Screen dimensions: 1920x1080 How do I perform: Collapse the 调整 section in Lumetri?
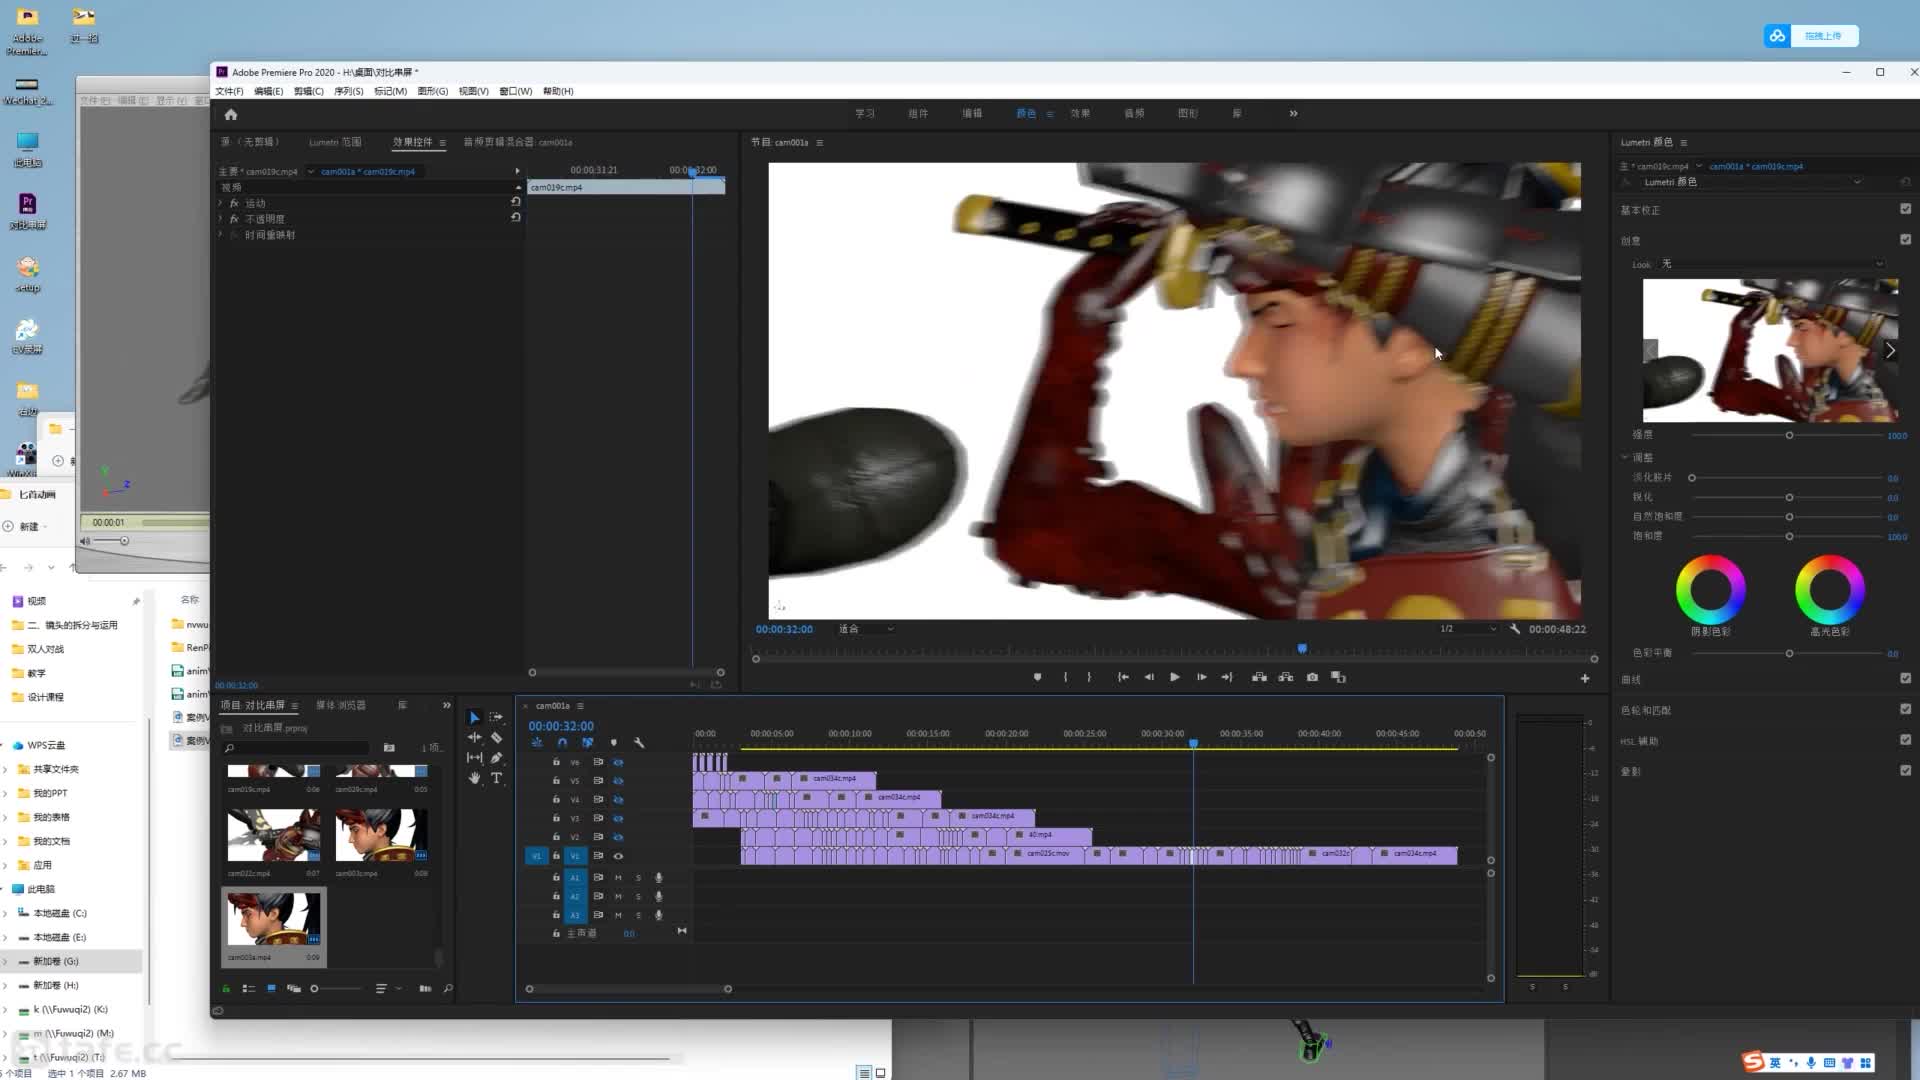click(1625, 457)
